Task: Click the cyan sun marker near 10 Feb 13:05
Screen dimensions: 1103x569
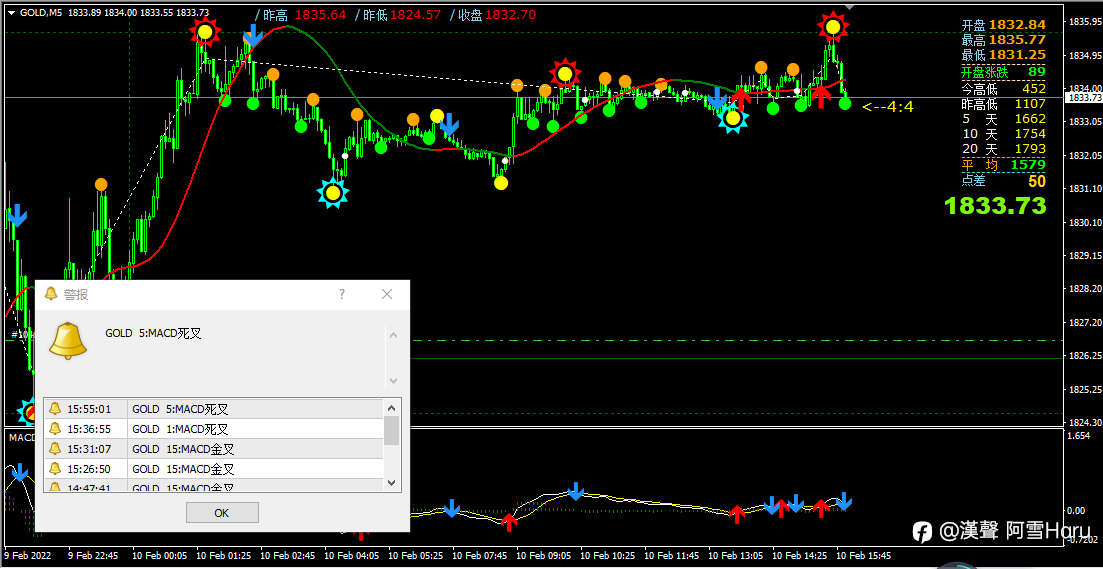Action: [733, 118]
